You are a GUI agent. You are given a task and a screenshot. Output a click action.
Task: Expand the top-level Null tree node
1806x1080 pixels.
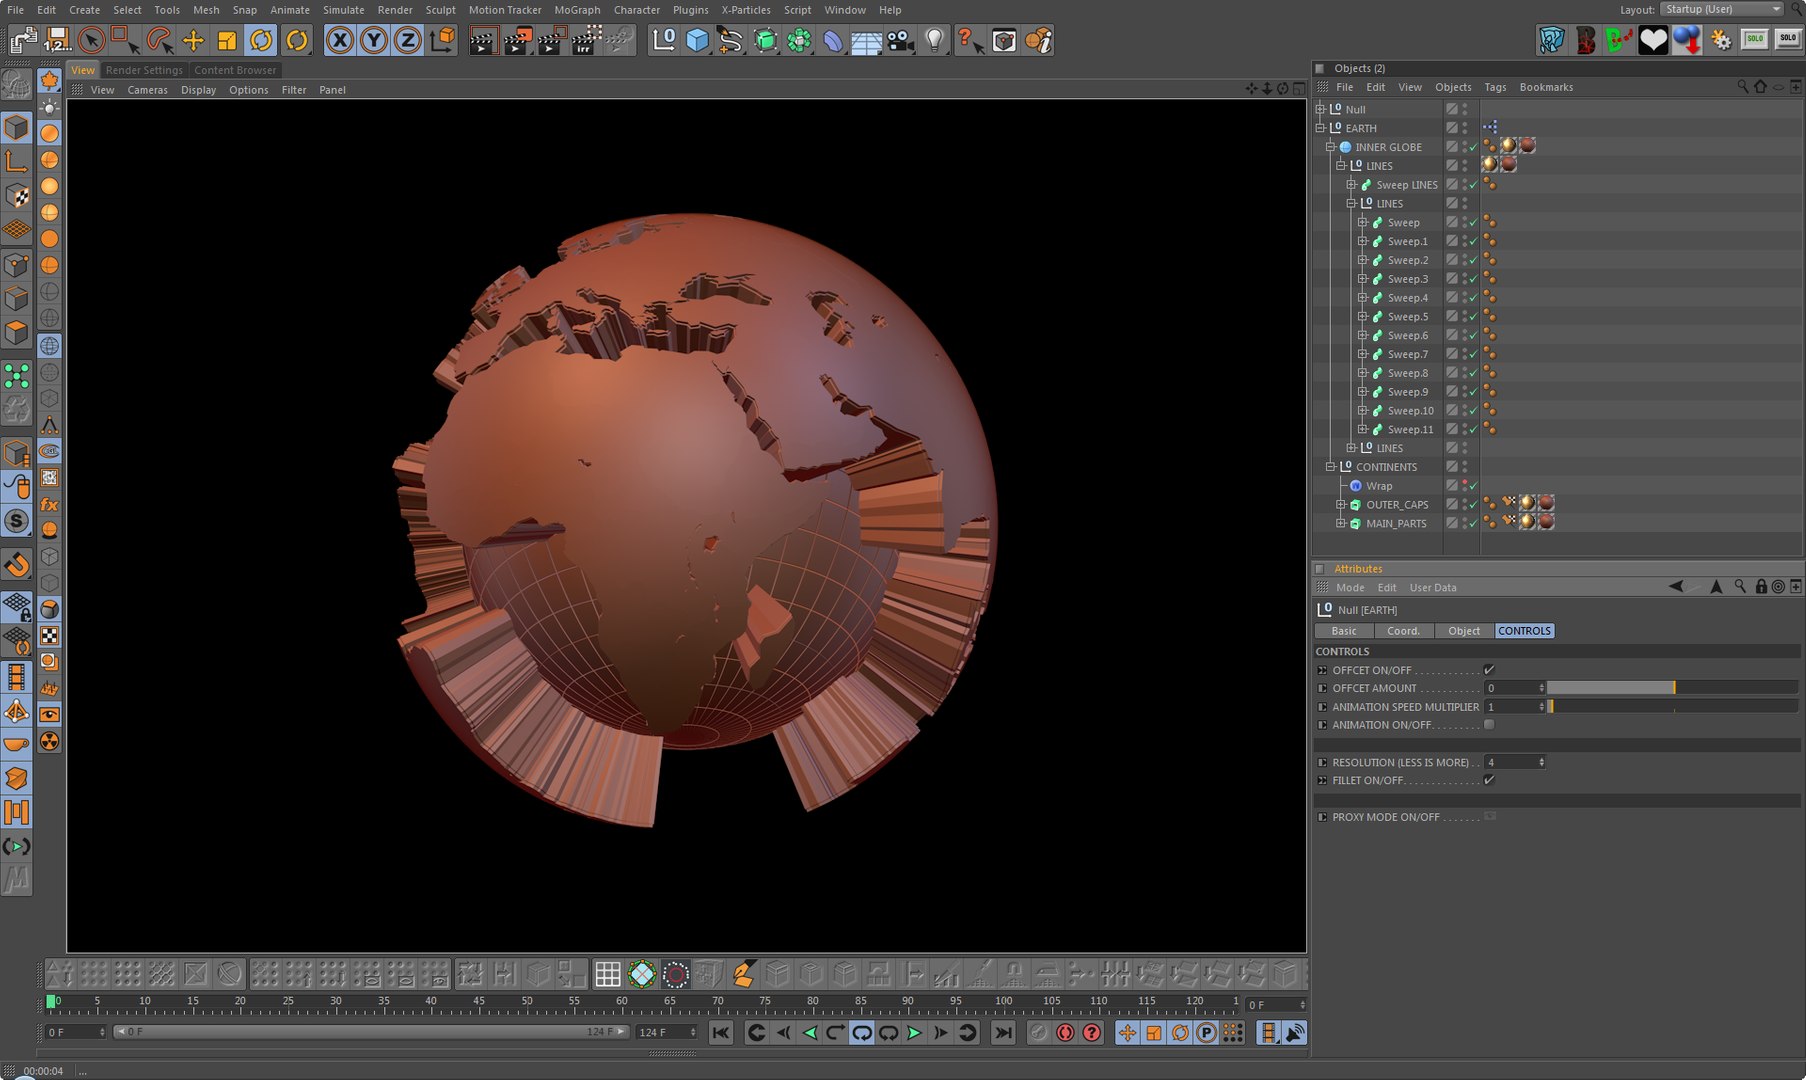pyautogui.click(x=1320, y=109)
